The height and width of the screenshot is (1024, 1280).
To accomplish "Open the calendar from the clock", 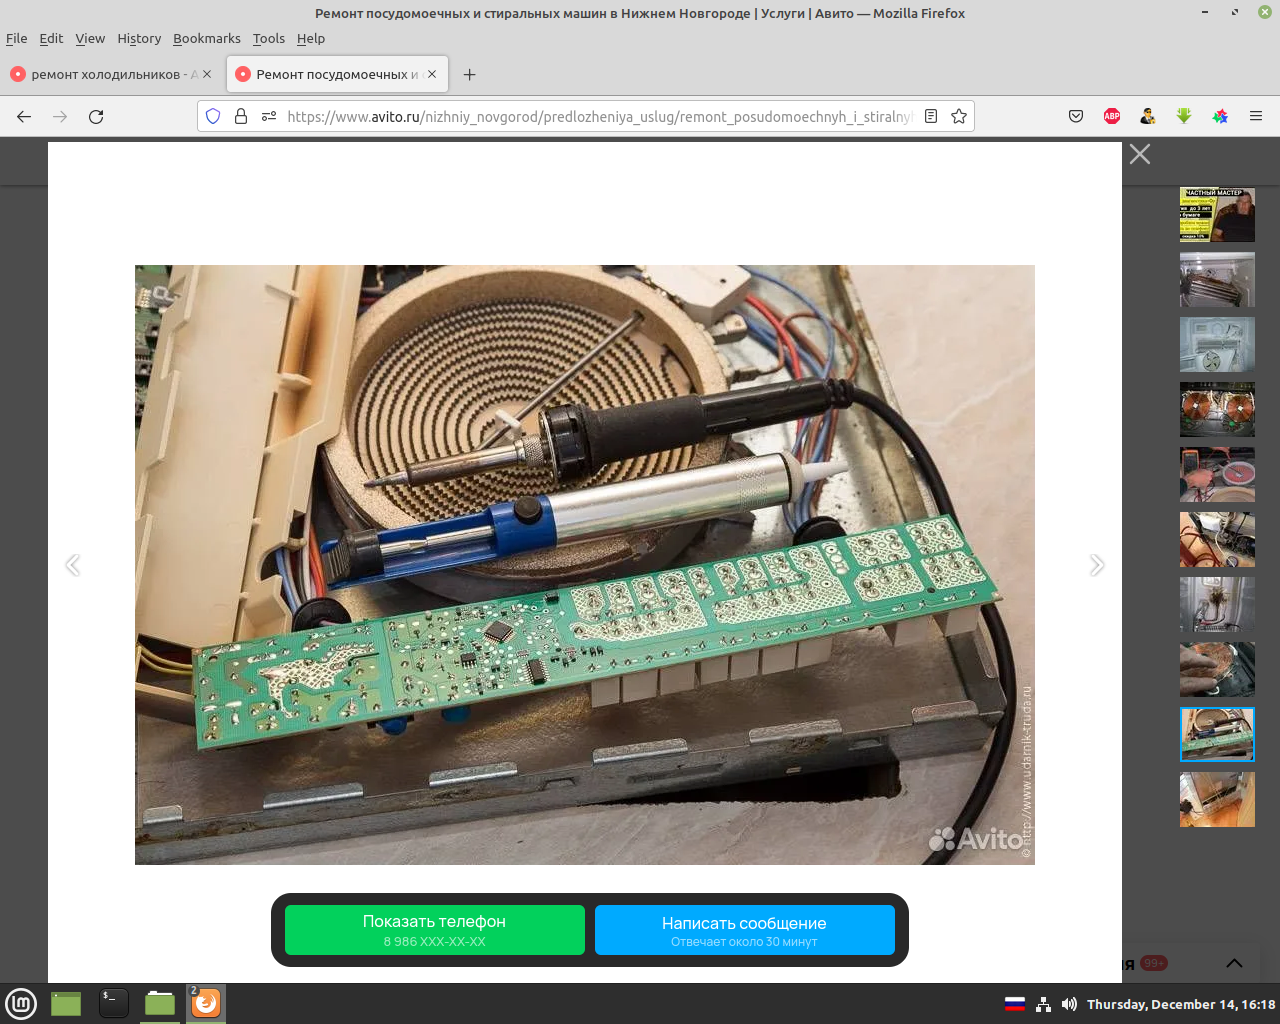I will pyautogui.click(x=1181, y=1004).
